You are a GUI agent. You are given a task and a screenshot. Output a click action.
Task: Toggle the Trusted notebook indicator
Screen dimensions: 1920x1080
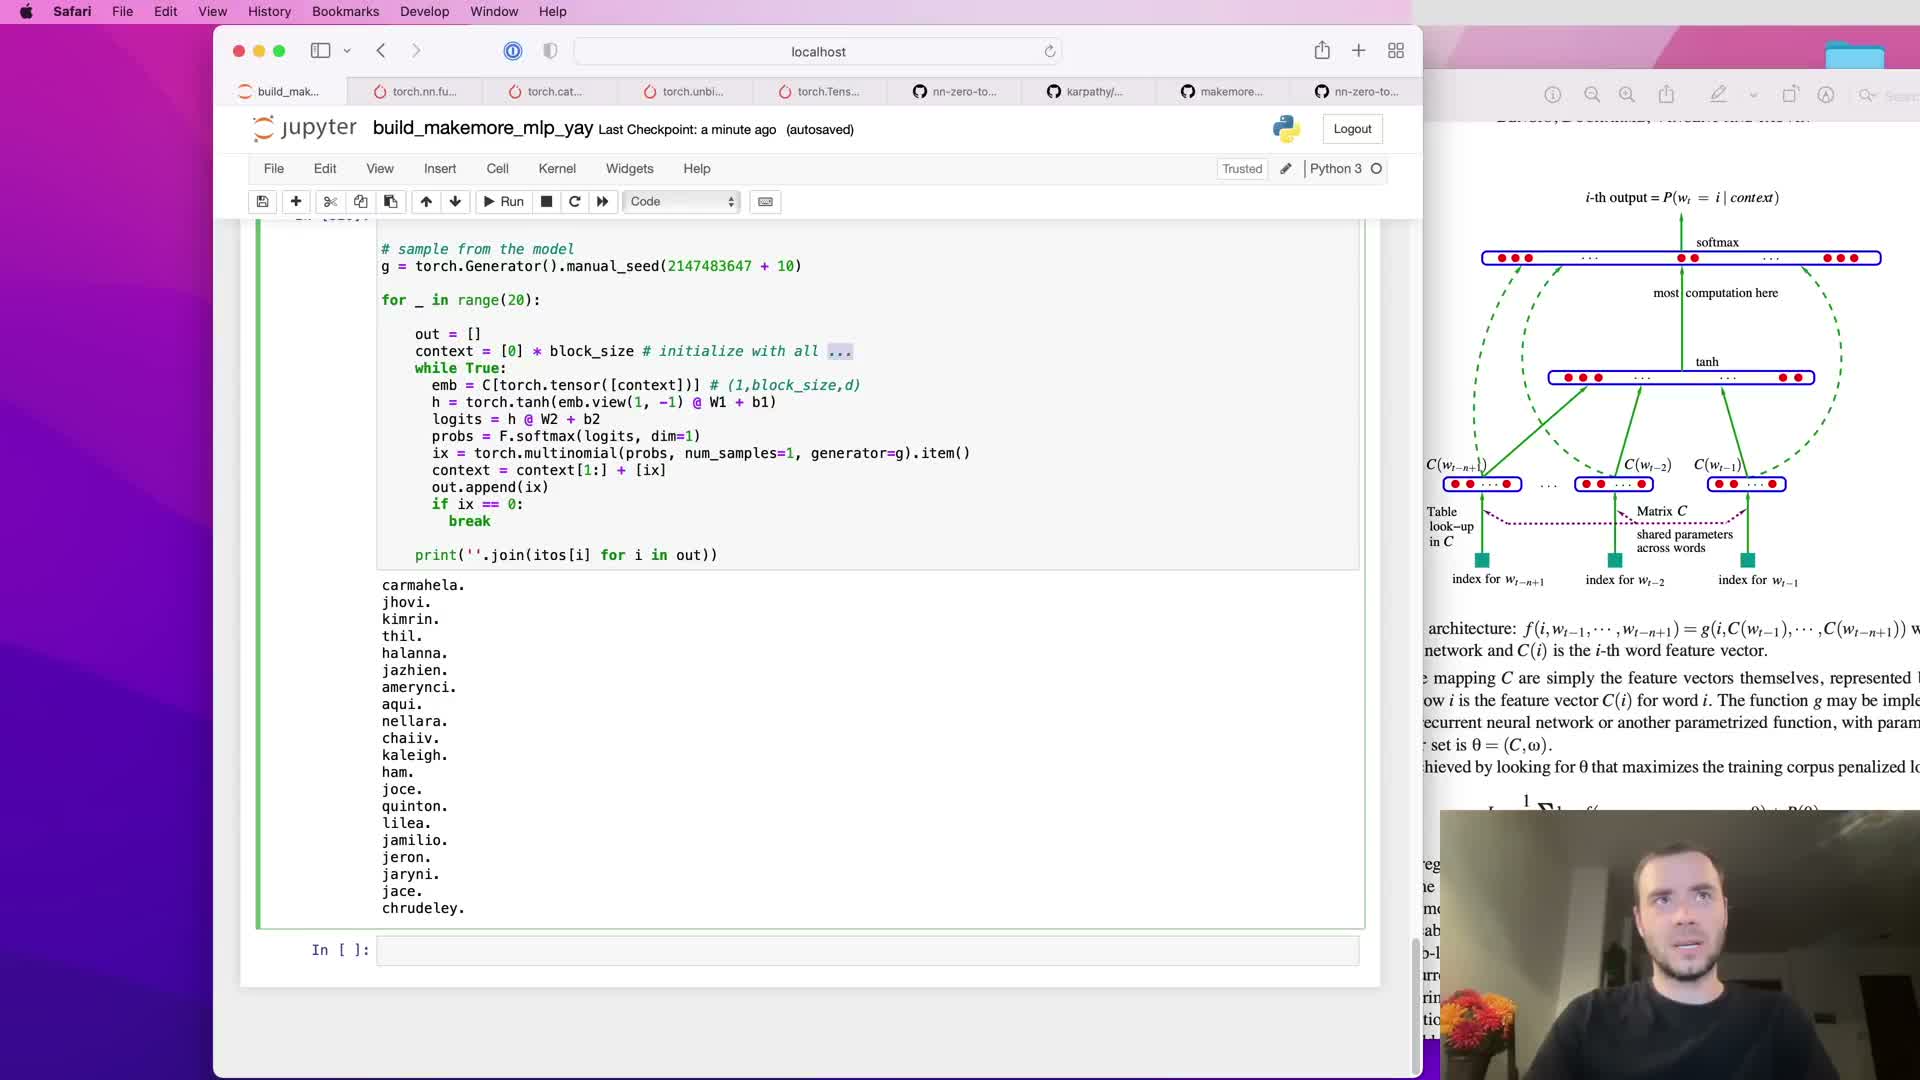coord(1242,169)
